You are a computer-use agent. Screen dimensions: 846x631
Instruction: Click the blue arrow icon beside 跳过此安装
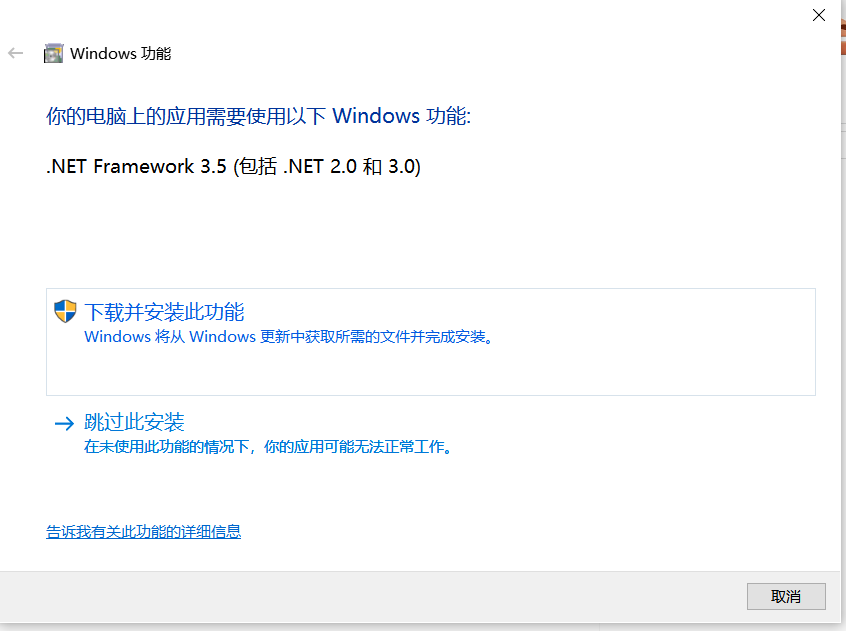point(64,423)
